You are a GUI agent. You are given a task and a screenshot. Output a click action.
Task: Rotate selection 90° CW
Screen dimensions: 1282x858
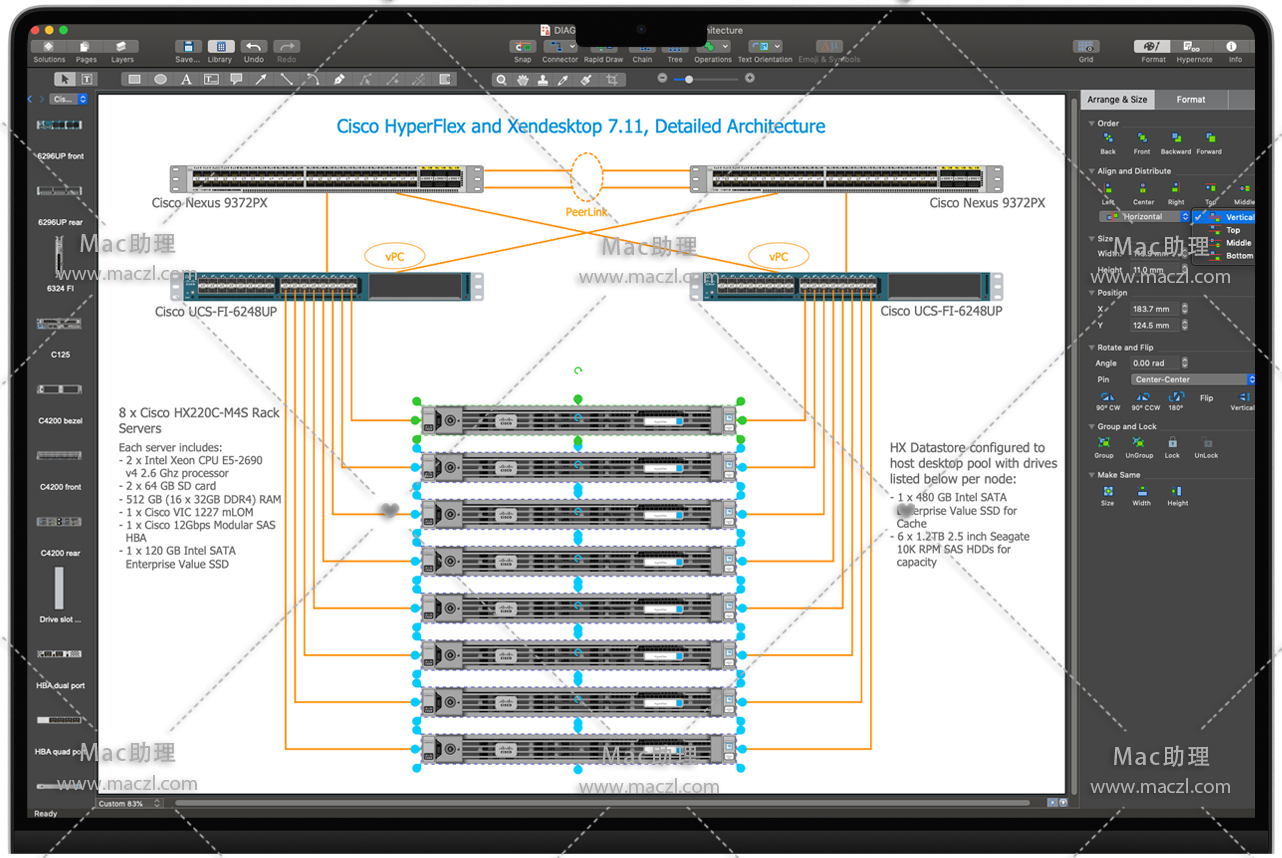(1108, 398)
